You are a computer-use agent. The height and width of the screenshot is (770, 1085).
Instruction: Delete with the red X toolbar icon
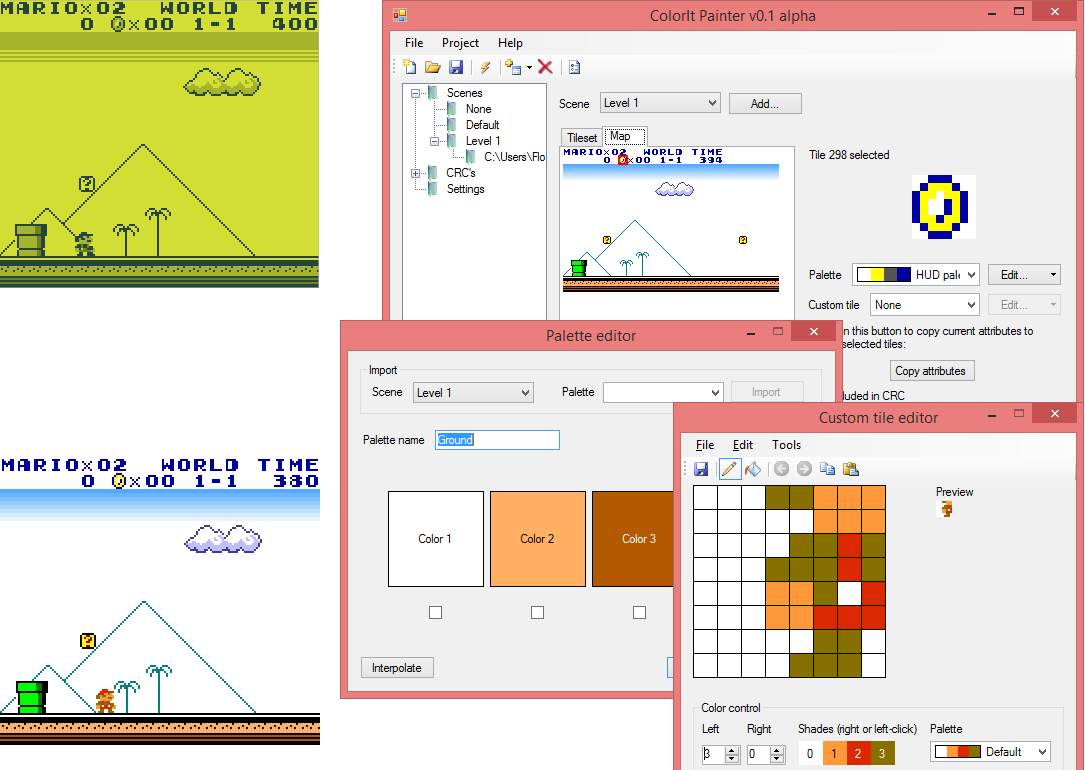click(x=545, y=67)
